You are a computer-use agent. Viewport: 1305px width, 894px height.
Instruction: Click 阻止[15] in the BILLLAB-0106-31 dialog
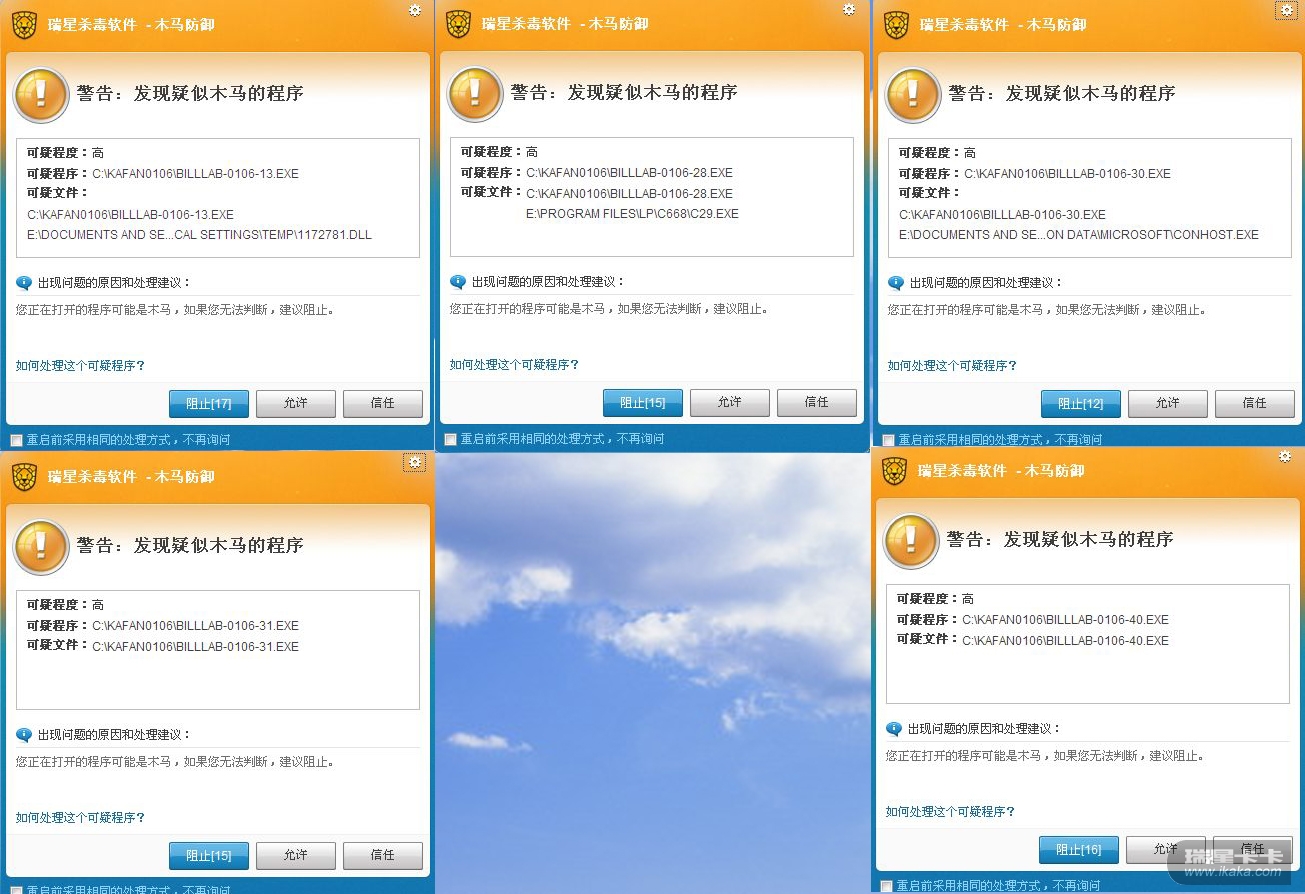coord(209,856)
